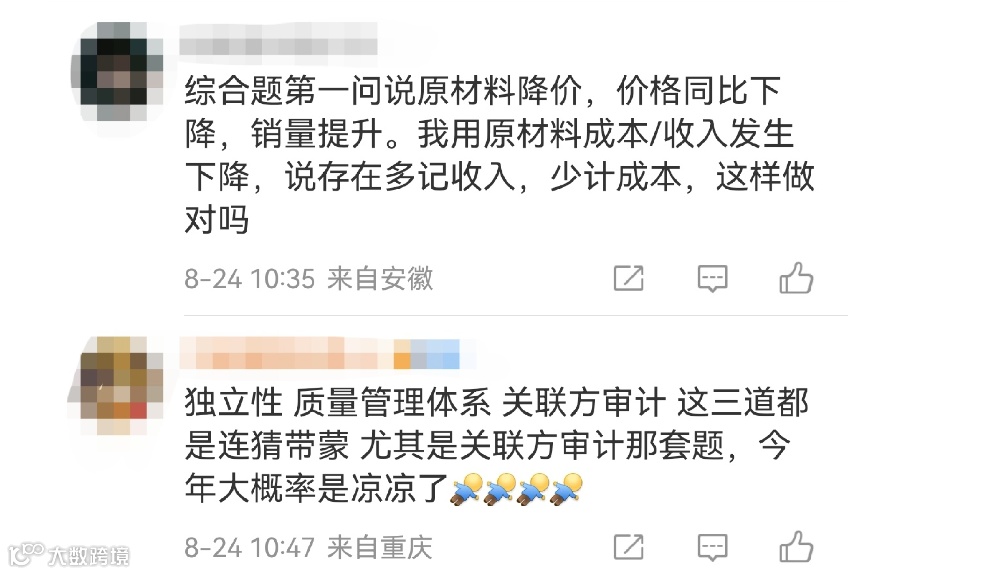
Task: Reply to the 8-24 10:35 comment
Action: point(712,278)
